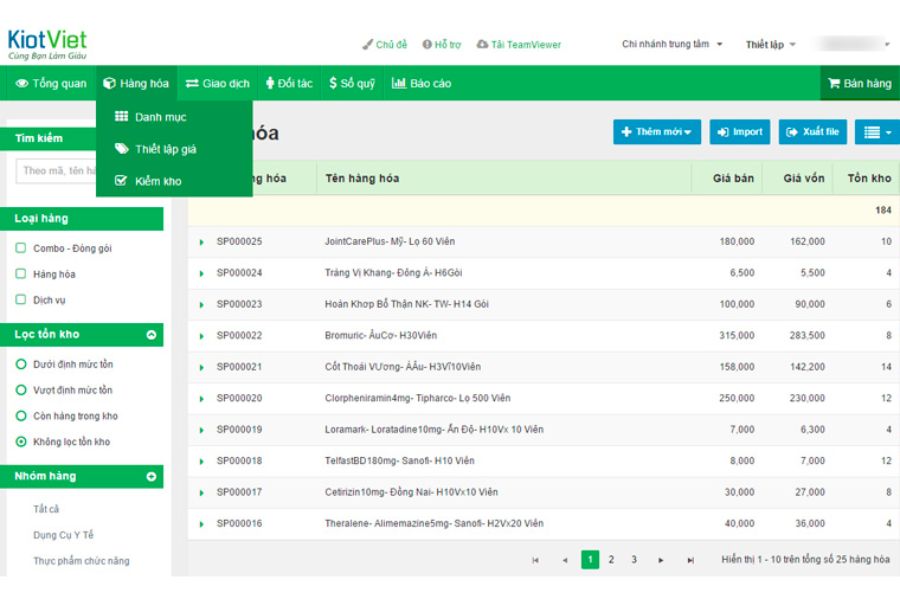This screenshot has width=900, height=600.
Task: Click the Tải TeamViewer cloud icon
Action: (483, 44)
